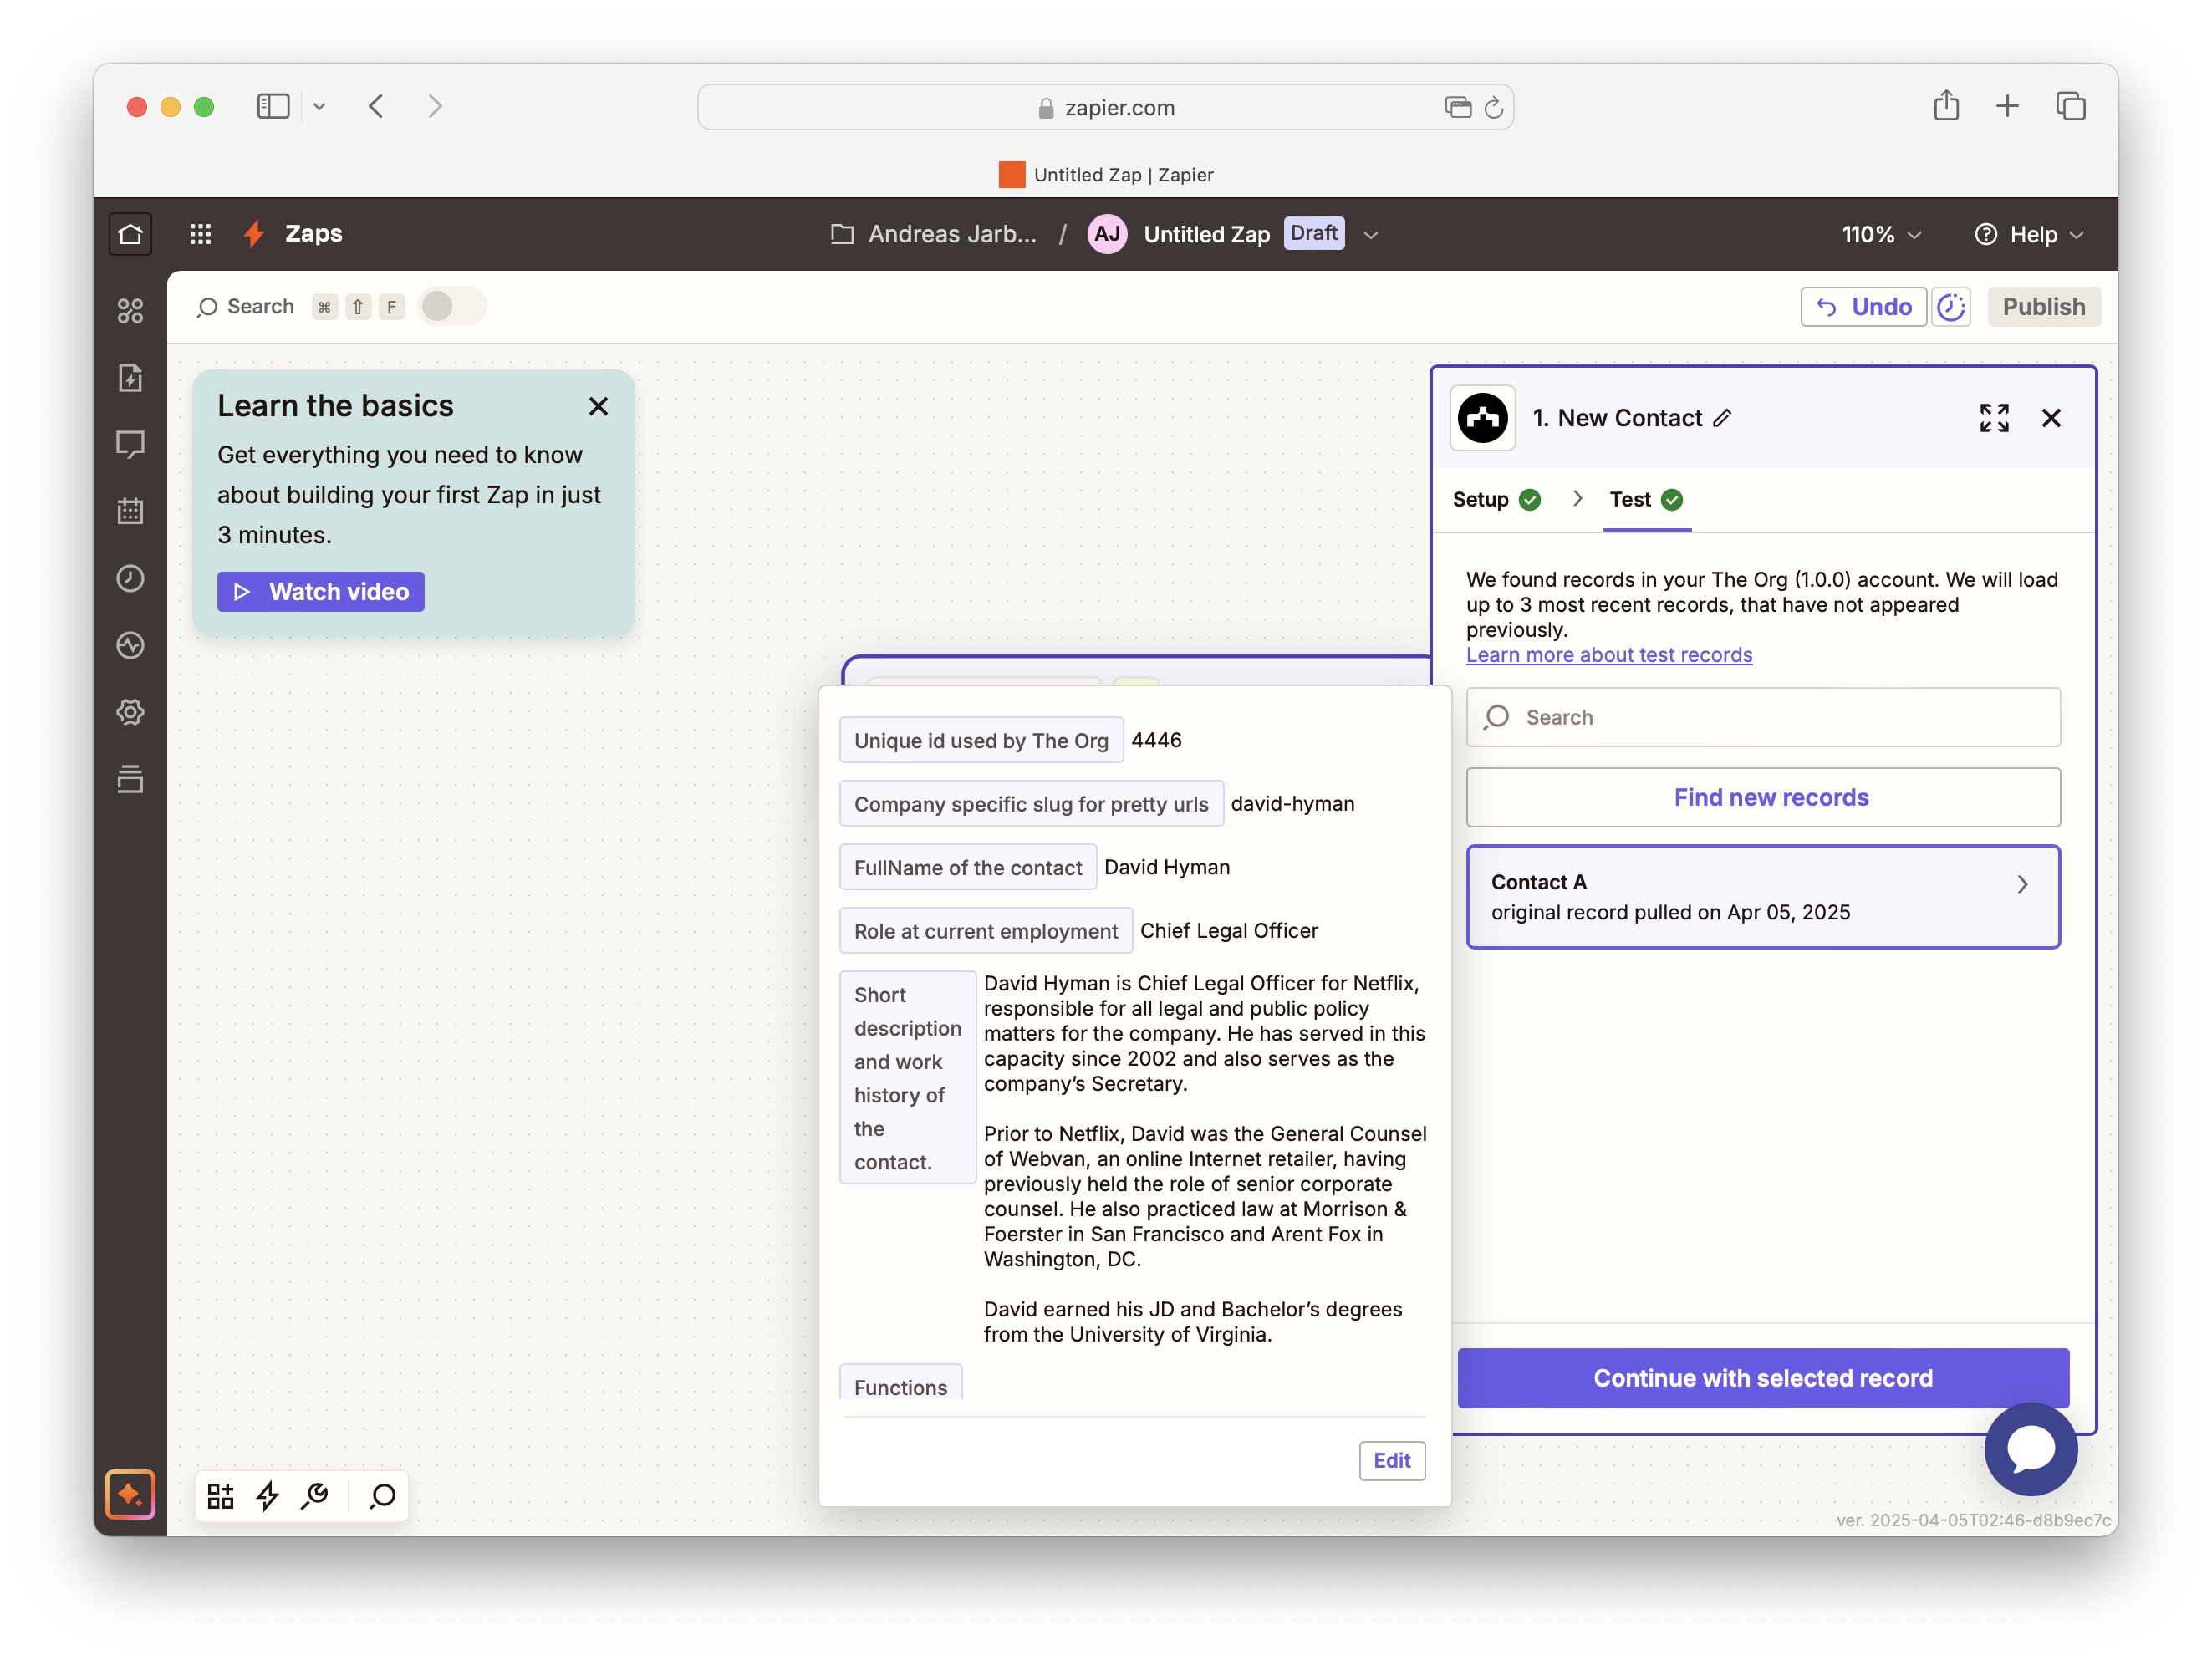Open the zap details file icon in sidebar
The height and width of the screenshot is (1660, 2212).
130,378
